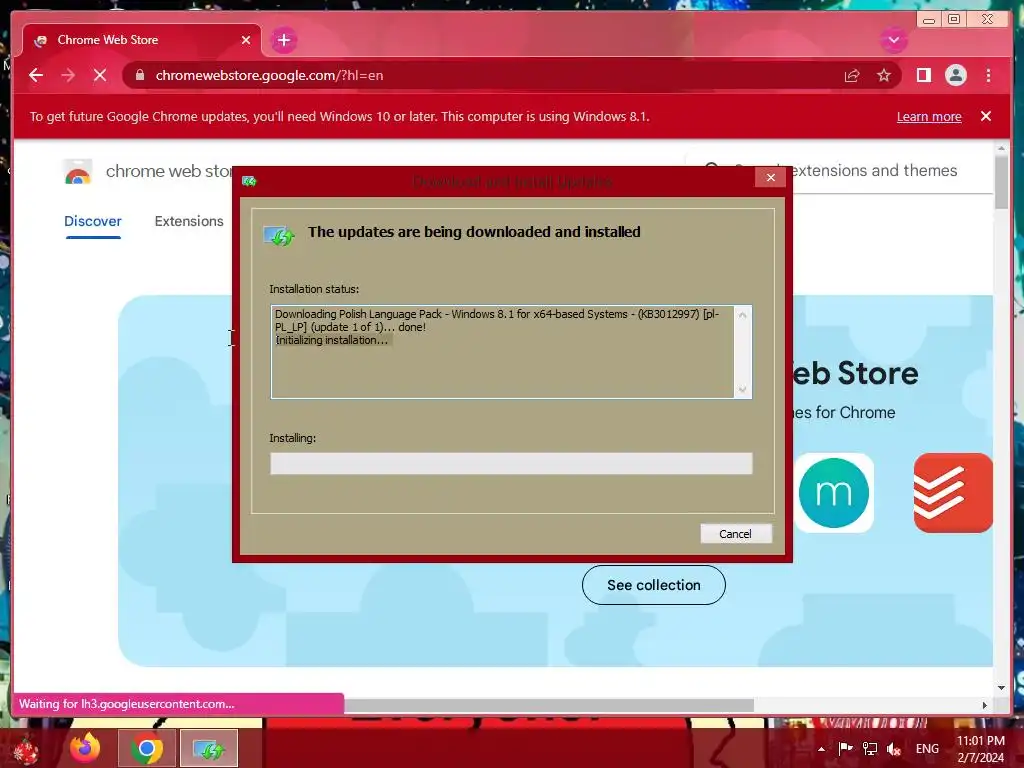This screenshot has height=768, width=1024.
Task: Click the Start button ornament icon
Action: click(x=25, y=750)
